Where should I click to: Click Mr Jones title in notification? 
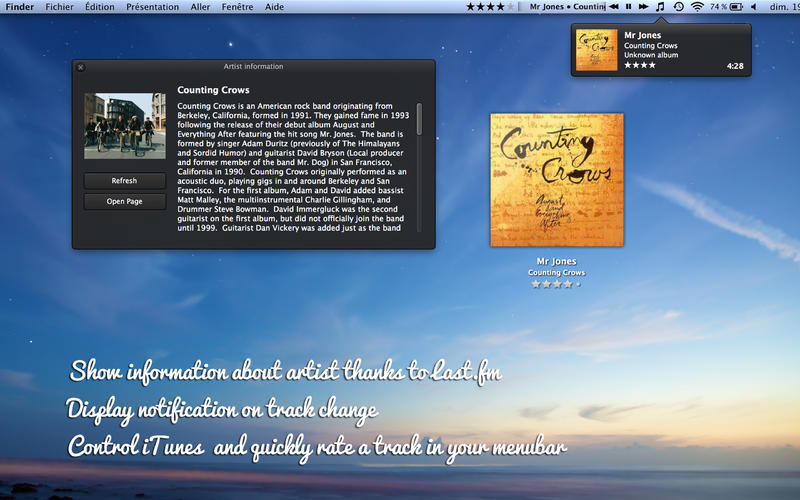643,35
